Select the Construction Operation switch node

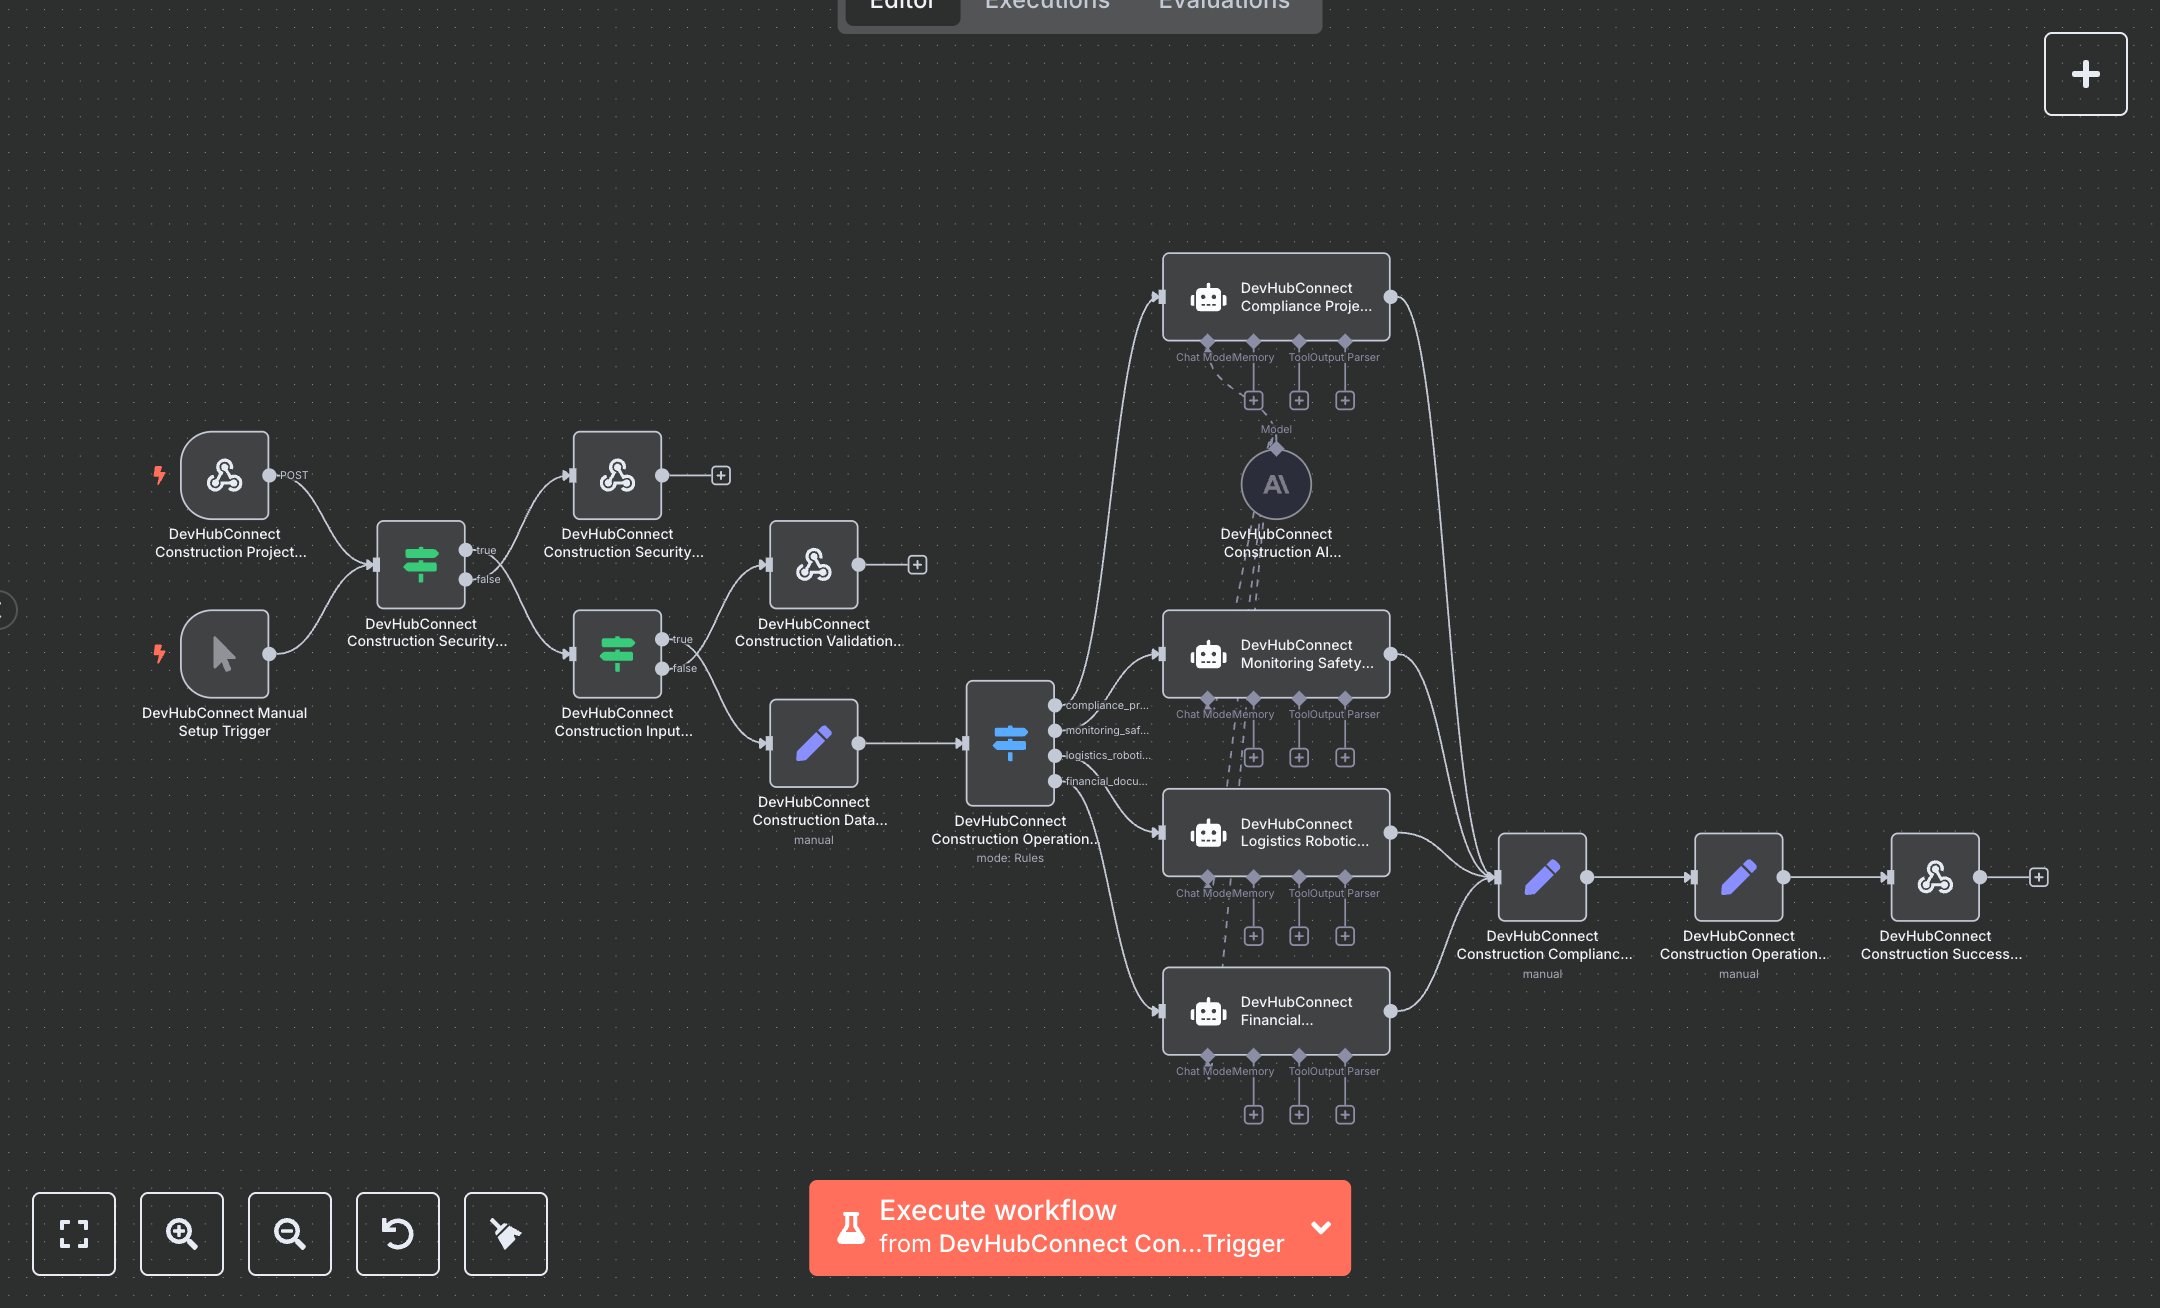[1010, 743]
